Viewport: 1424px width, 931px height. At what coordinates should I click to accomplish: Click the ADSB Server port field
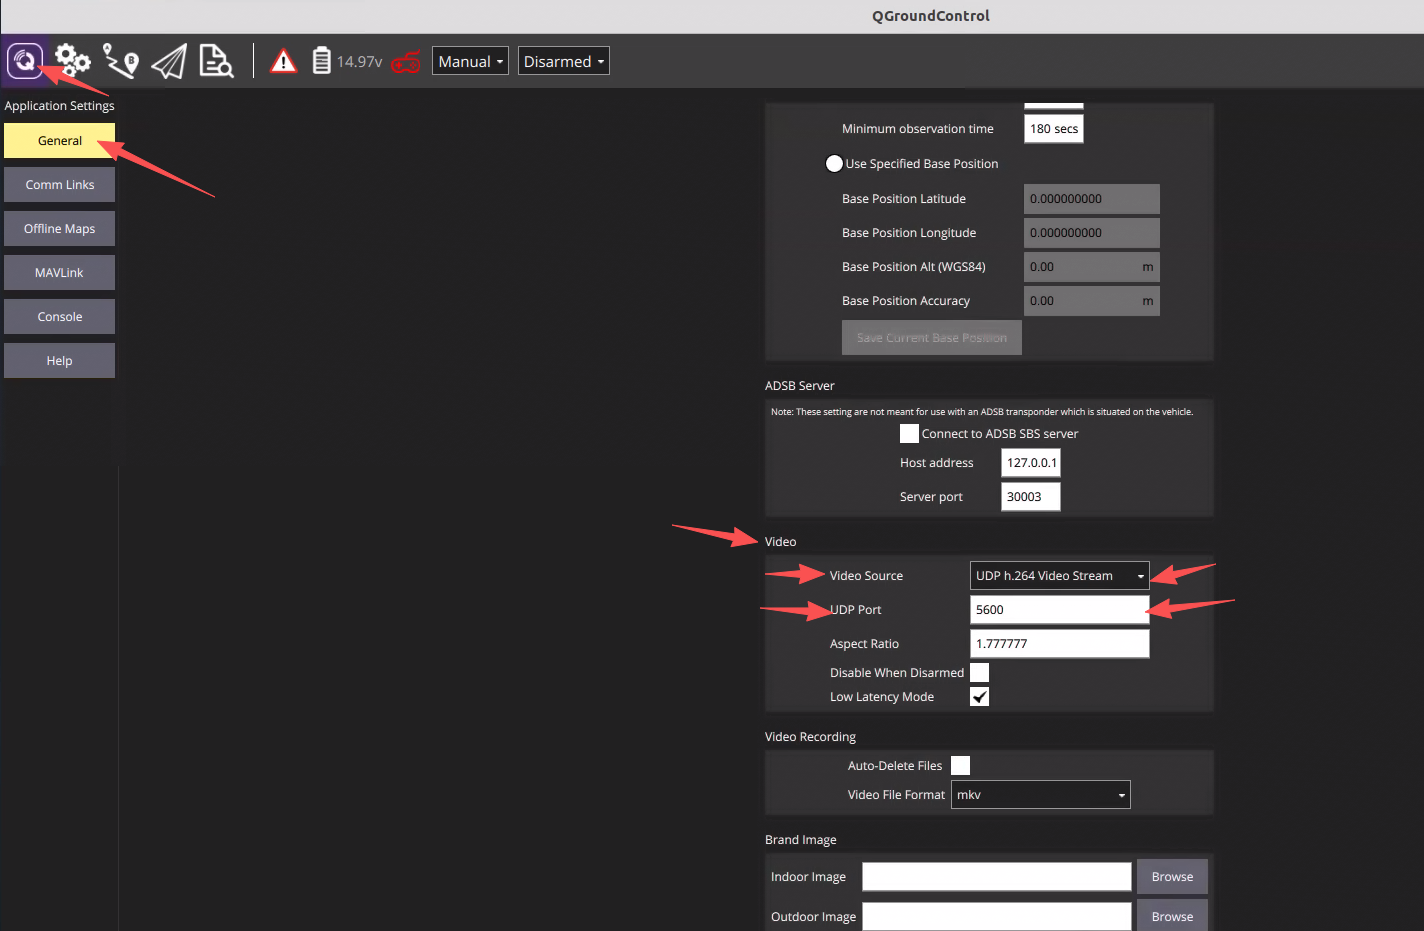1031,497
